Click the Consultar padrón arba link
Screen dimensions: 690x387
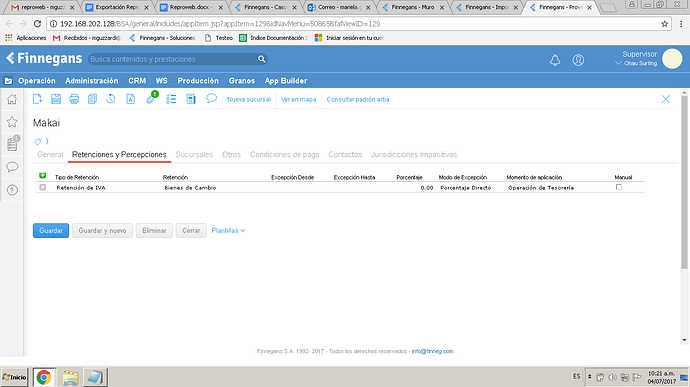click(358, 100)
